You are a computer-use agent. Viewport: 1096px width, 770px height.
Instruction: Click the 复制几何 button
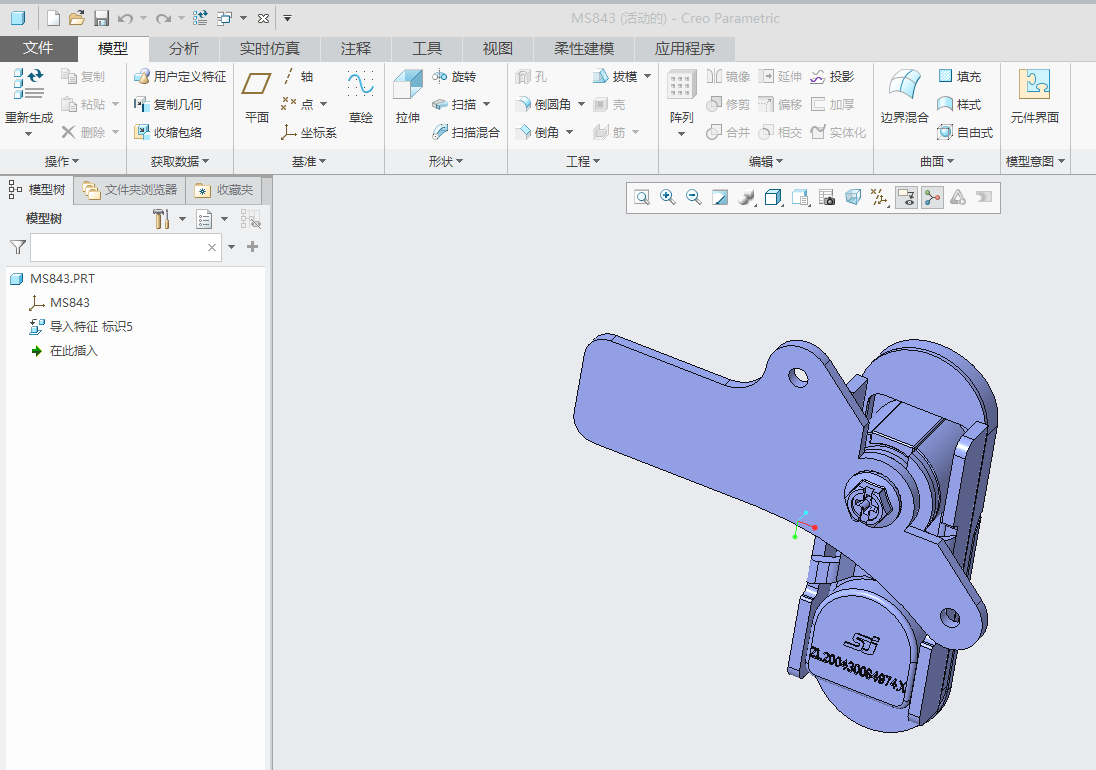168,104
